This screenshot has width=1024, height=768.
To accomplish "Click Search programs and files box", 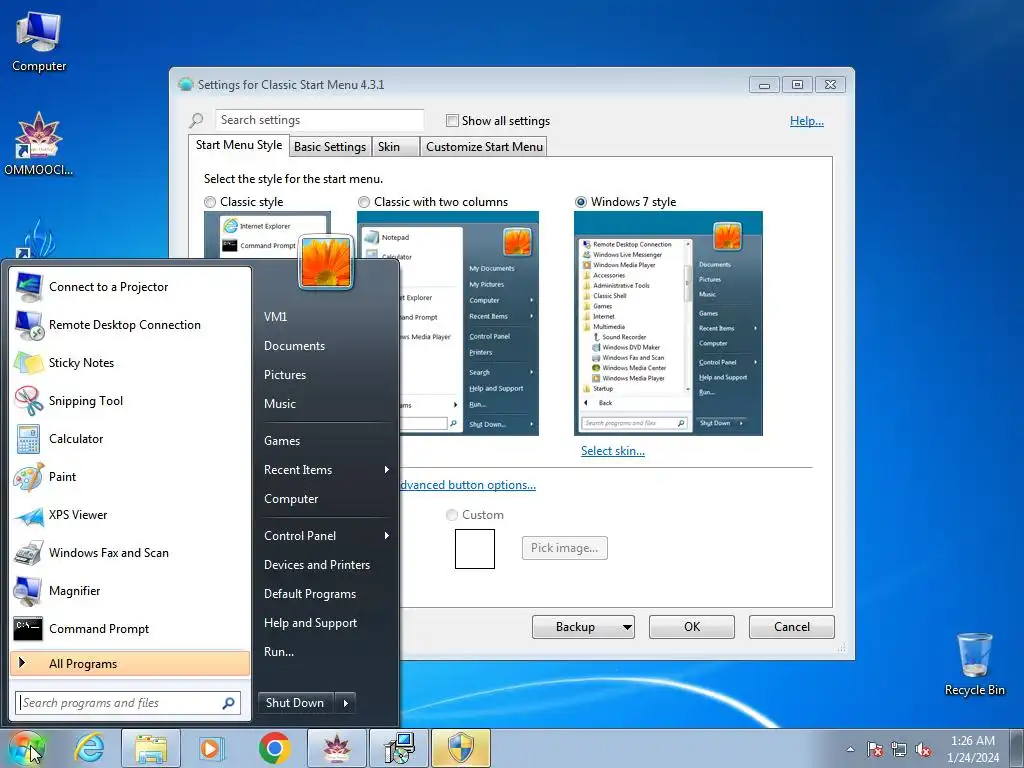I will pyautogui.click(x=128, y=703).
